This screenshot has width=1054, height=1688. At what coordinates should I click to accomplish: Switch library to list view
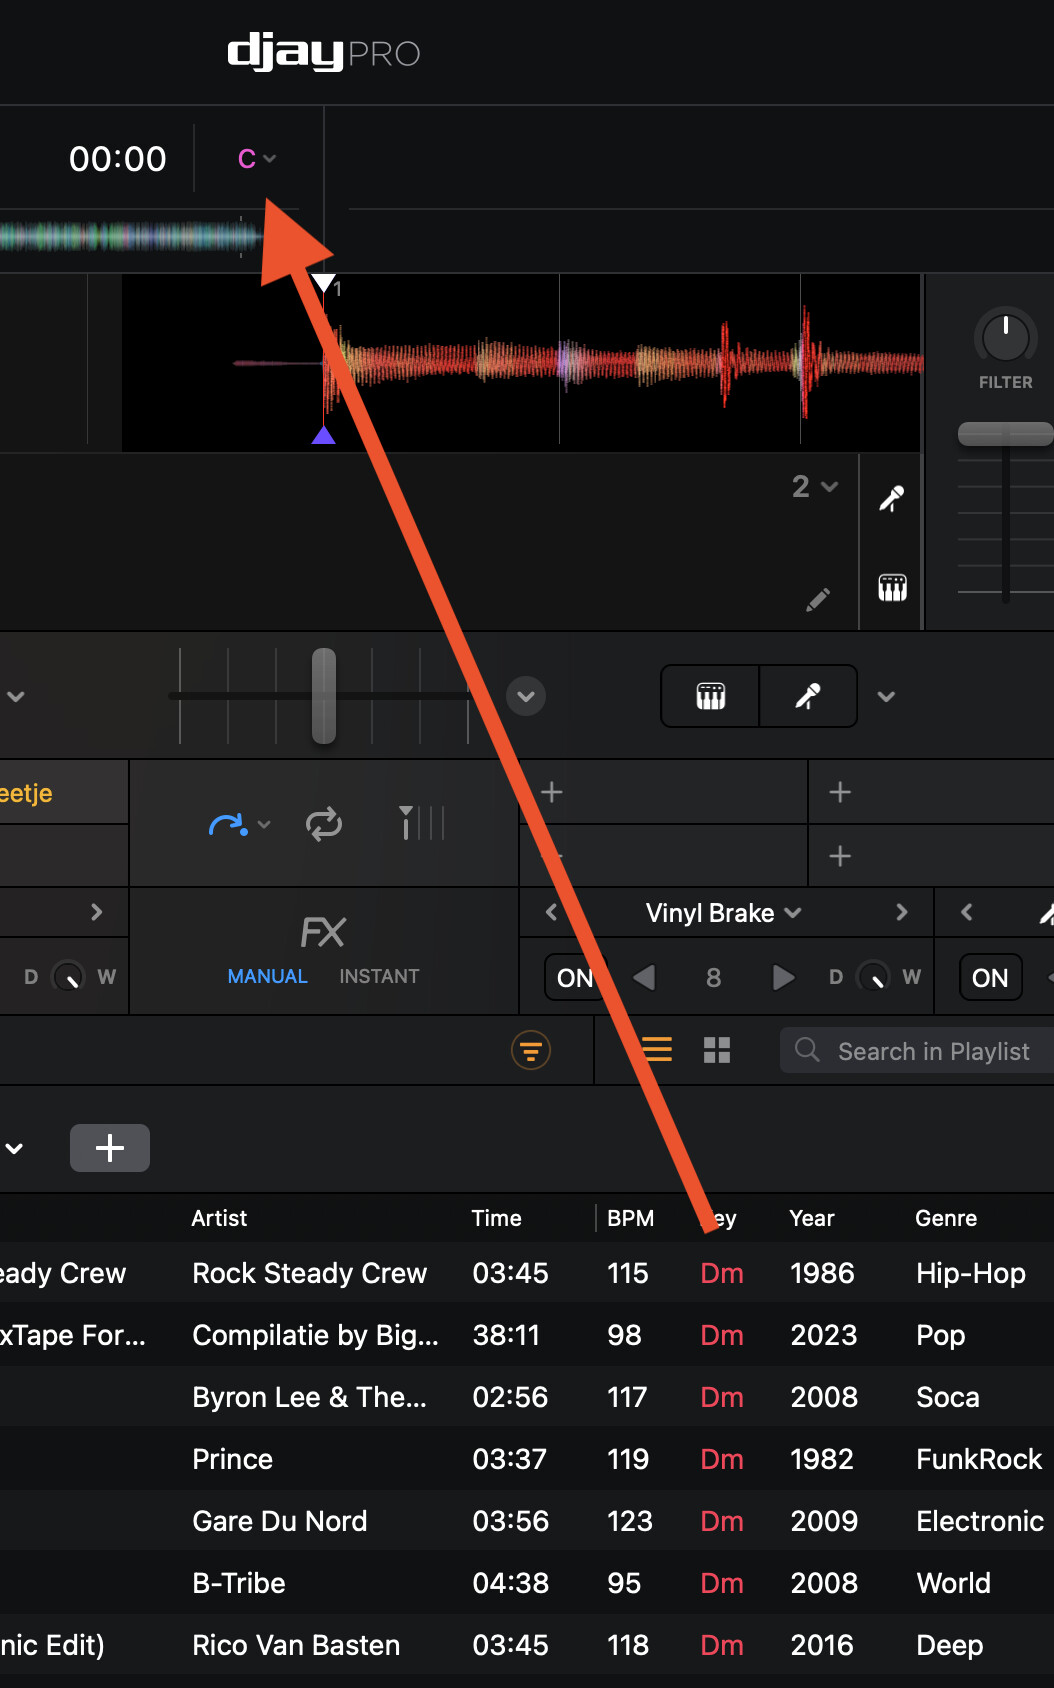click(x=657, y=1050)
